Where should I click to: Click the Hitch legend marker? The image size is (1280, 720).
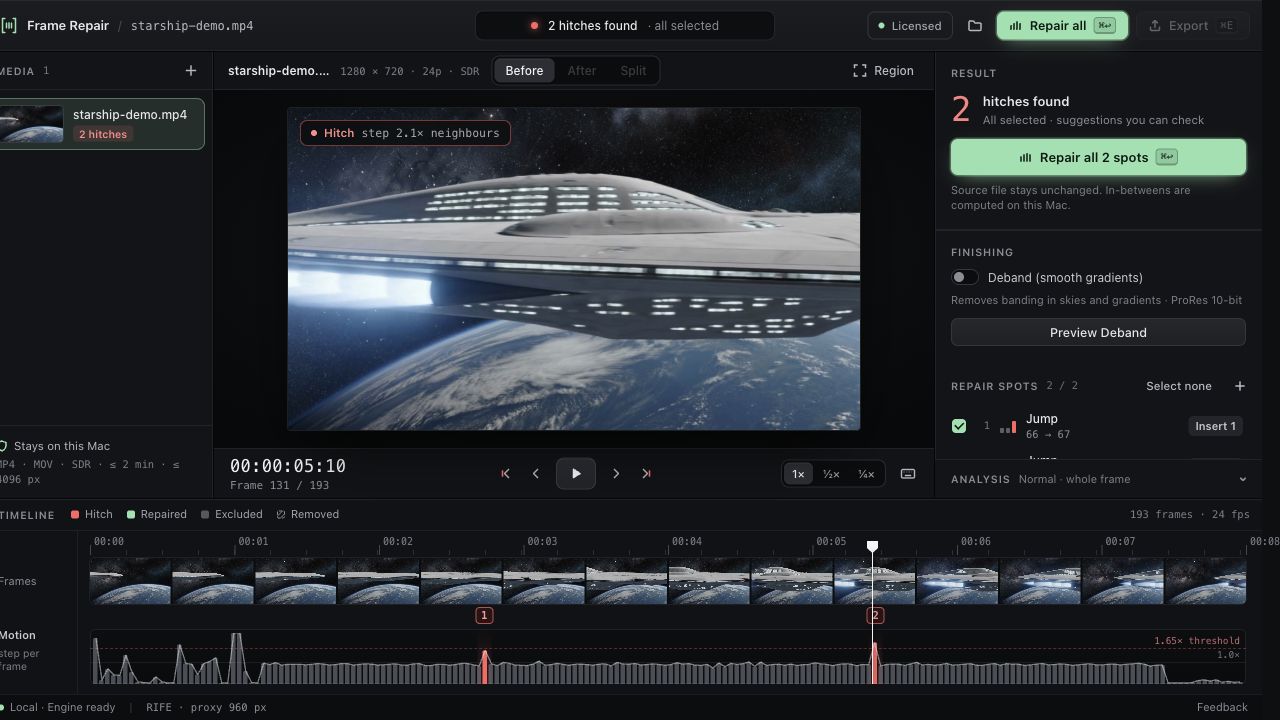pyautogui.click(x=75, y=515)
